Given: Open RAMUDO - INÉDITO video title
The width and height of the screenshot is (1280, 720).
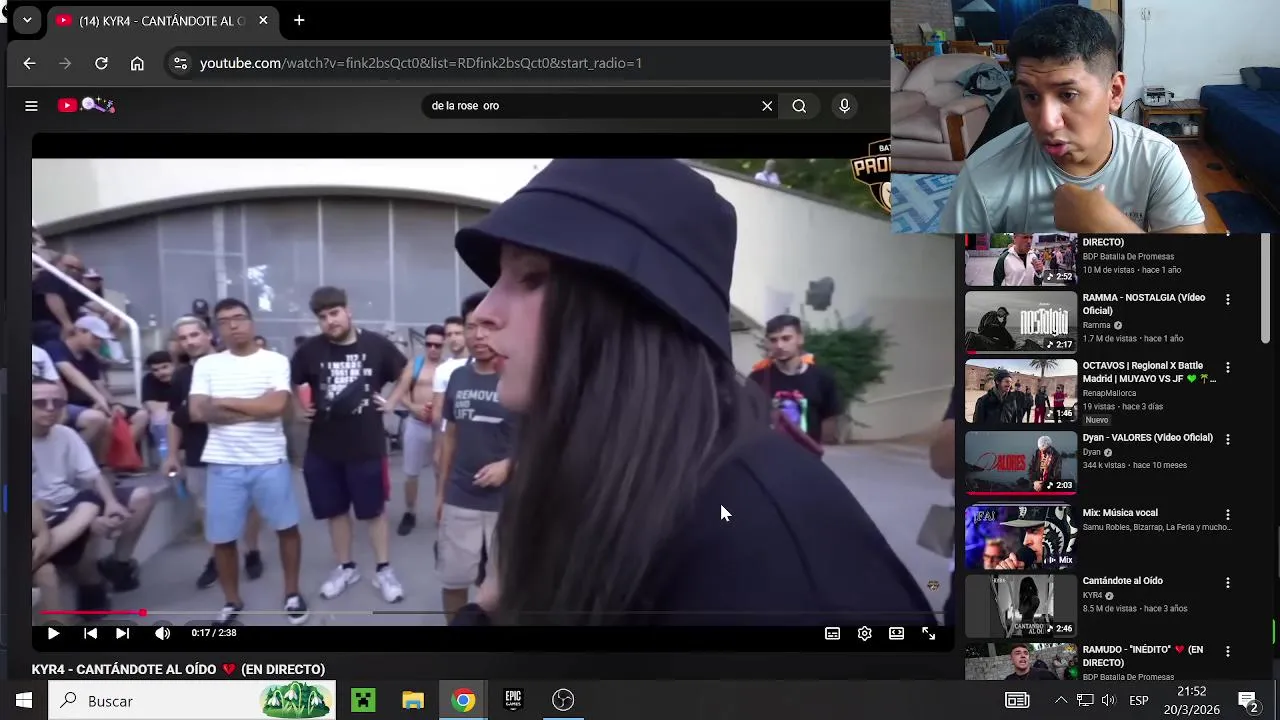Looking at the screenshot, I should [1143, 656].
